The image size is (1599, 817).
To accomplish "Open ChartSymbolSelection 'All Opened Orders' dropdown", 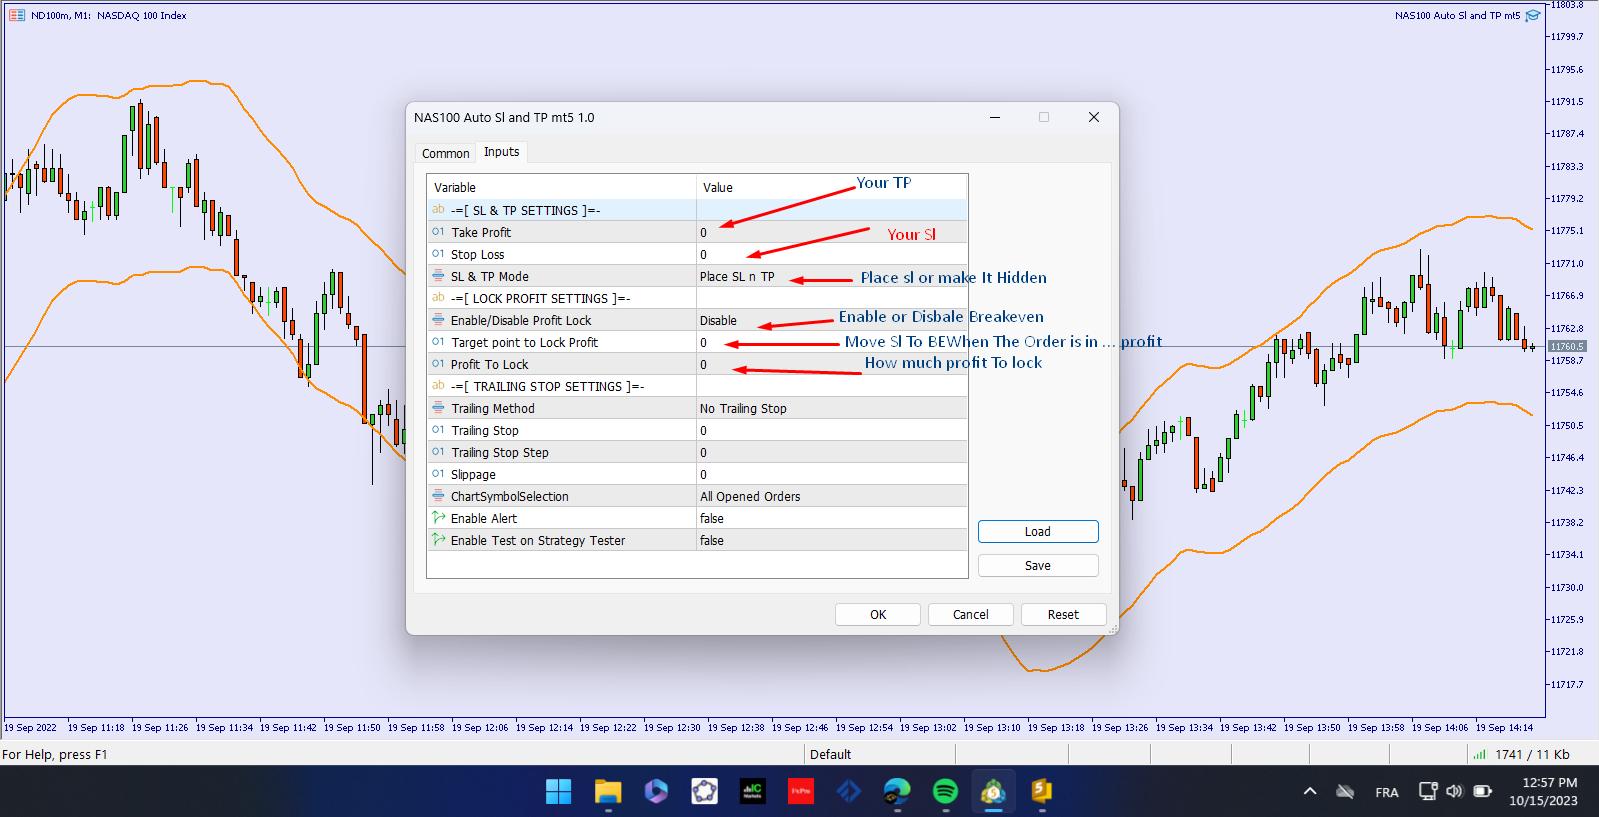I will (830, 496).
